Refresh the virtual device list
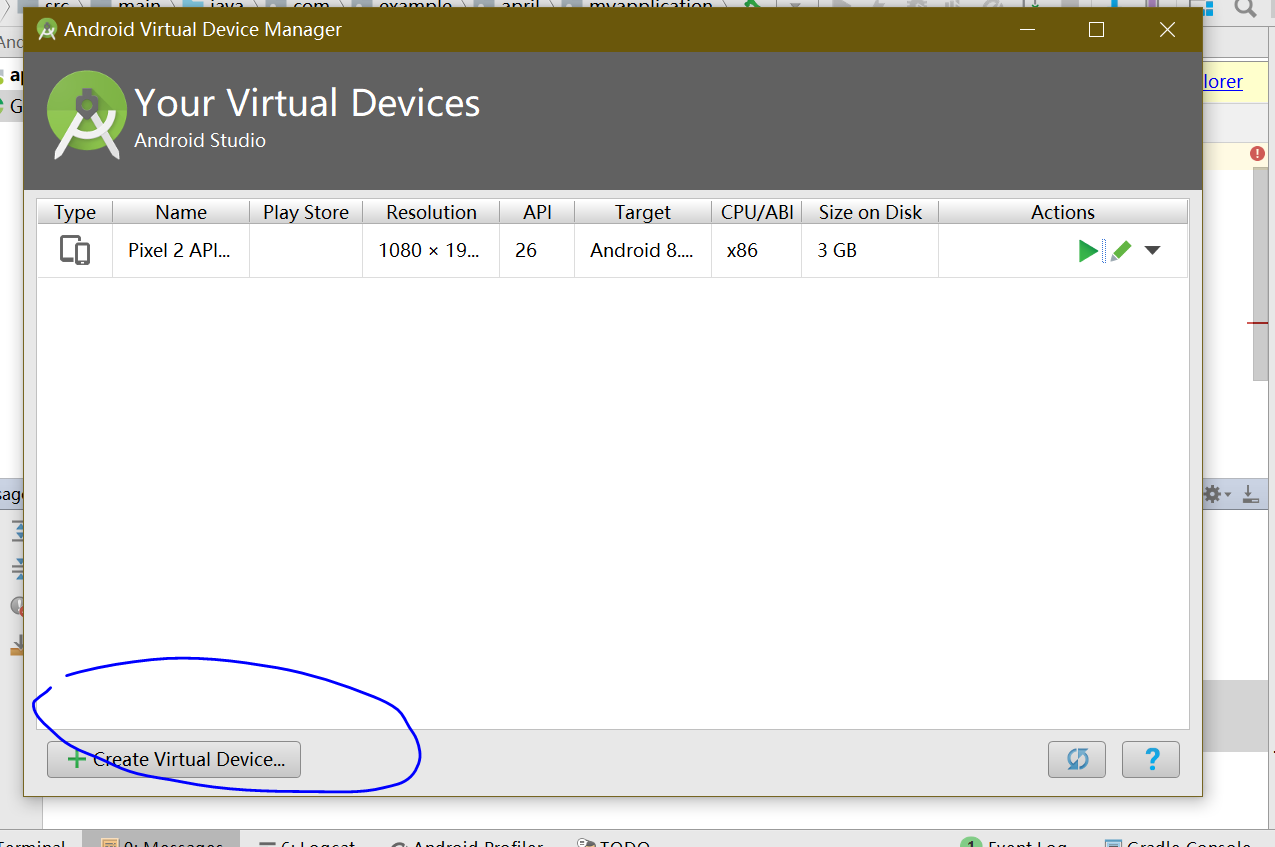This screenshot has height=847, width=1275. coord(1077,759)
